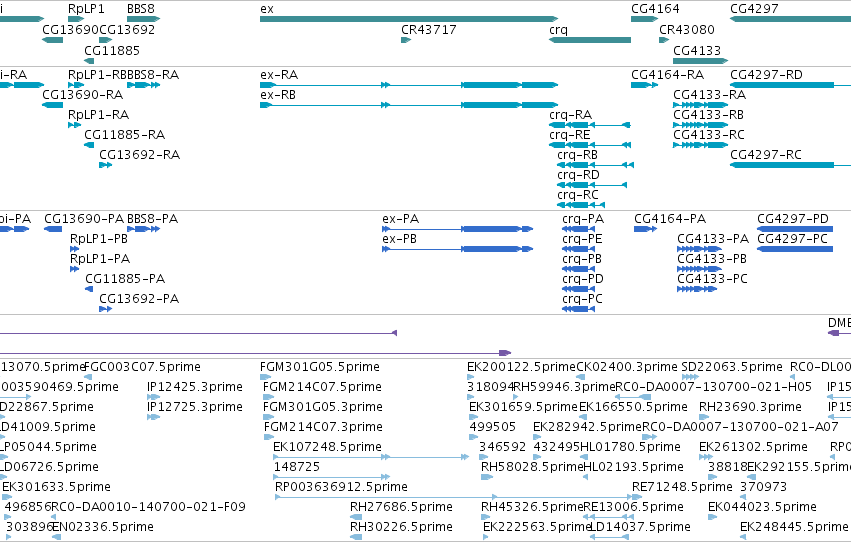
Task: Select the ex-PA protein feature
Action: (x=458, y=229)
